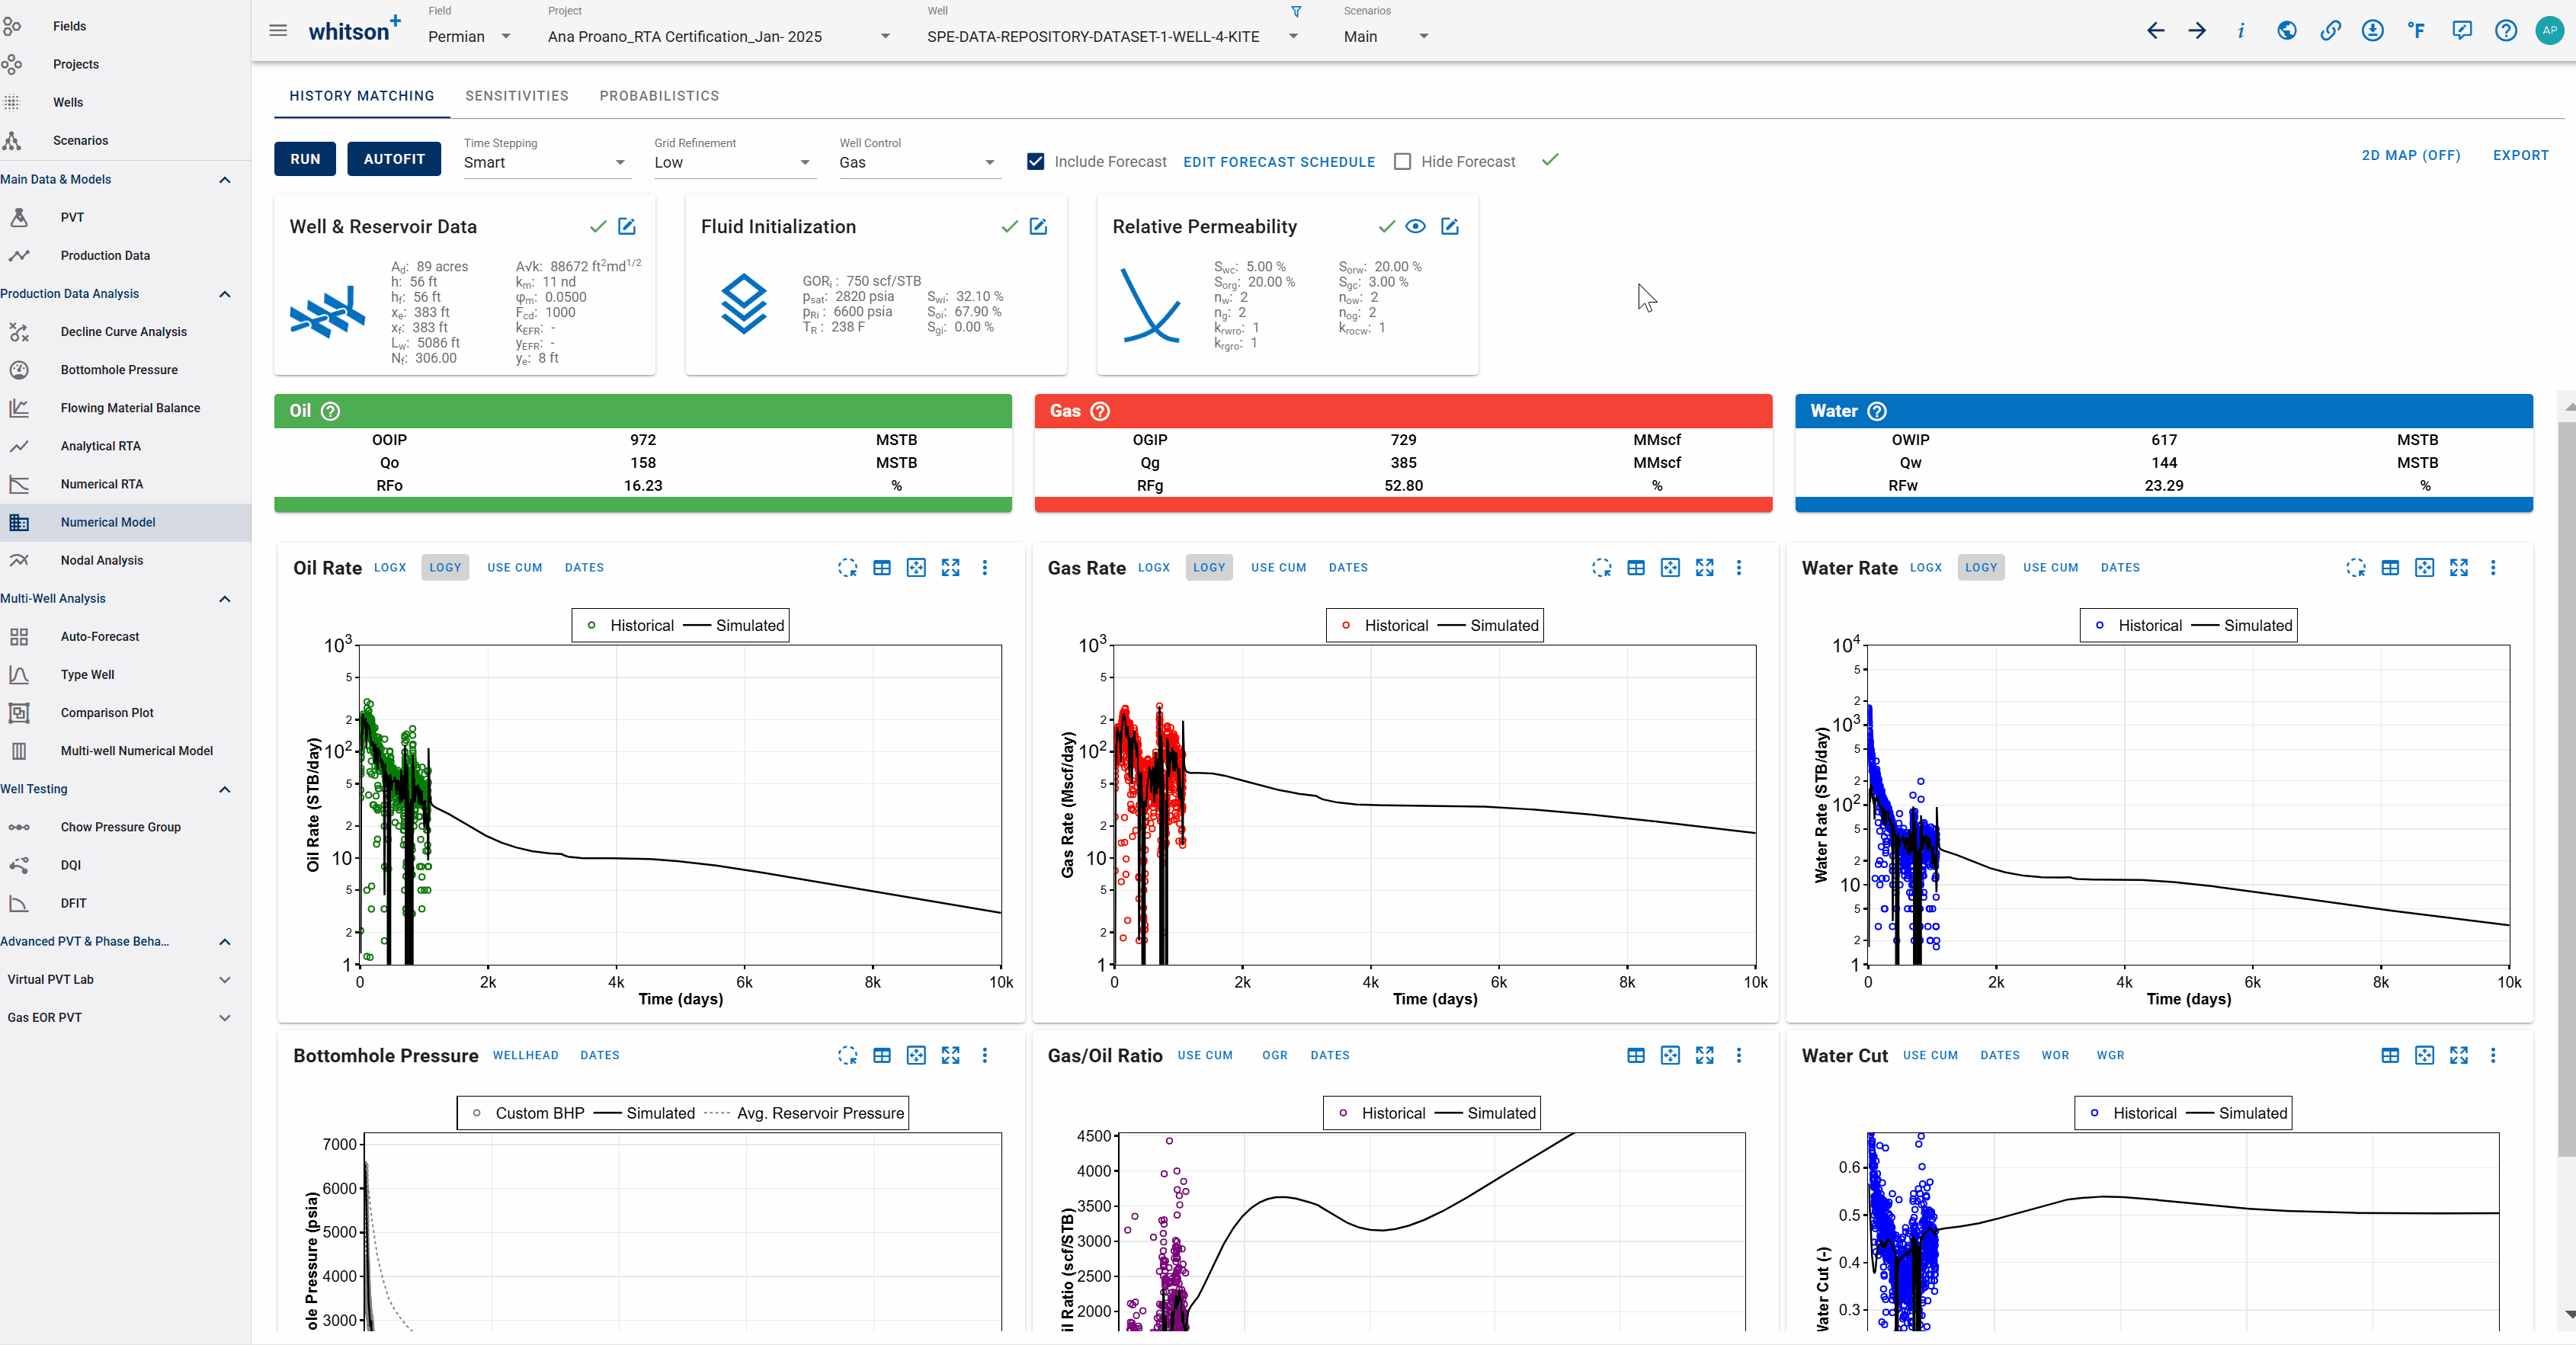
Task: Open the info icon in top bar
Action: coord(2241,31)
